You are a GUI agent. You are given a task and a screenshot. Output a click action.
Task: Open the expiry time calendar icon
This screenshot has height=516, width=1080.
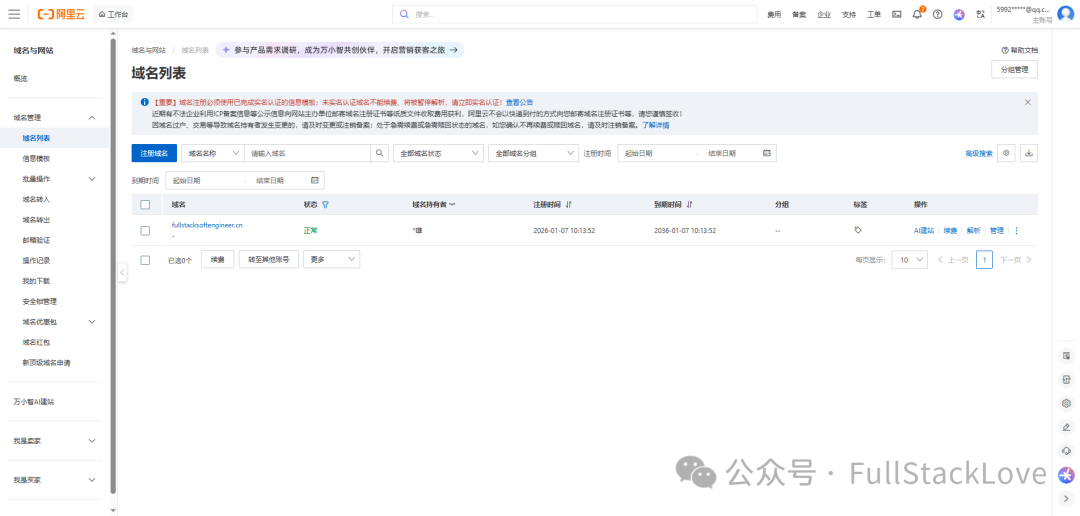315,180
